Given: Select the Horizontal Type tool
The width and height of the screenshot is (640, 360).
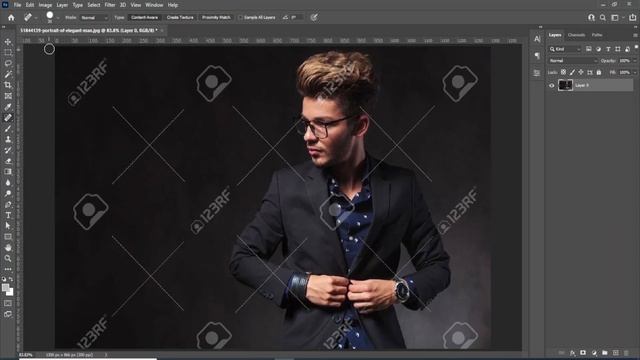Looking at the screenshot, I should point(8,215).
